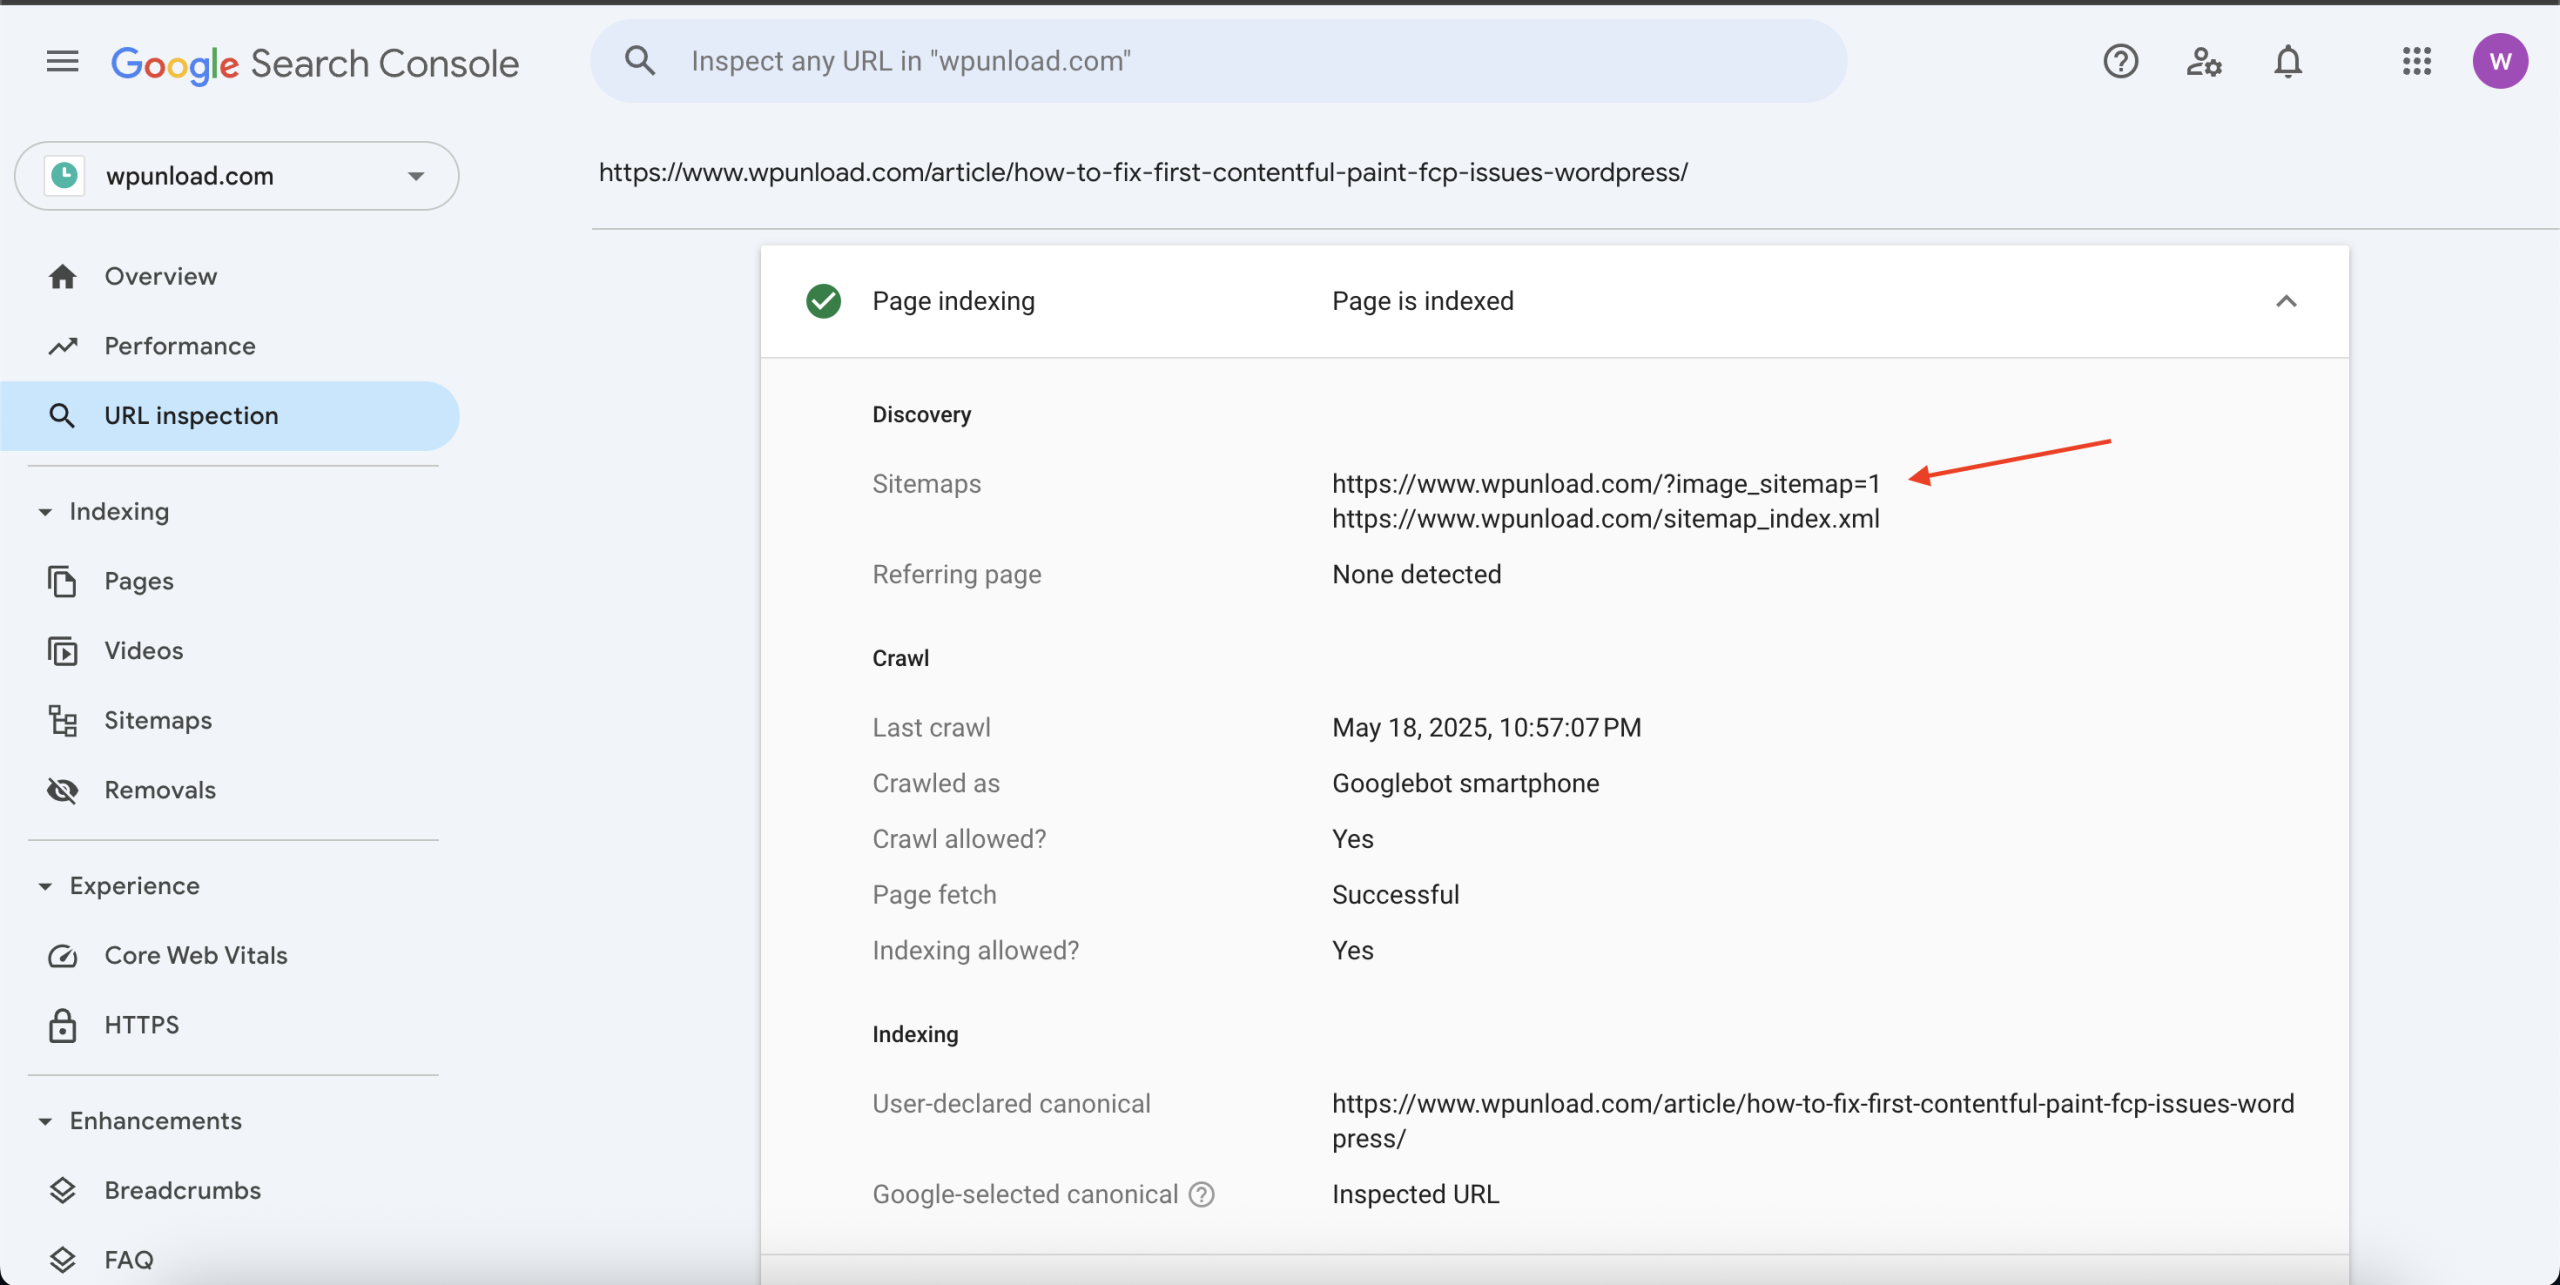Open the Videos indexing report
This screenshot has height=1285, width=2560.
[230, 651]
